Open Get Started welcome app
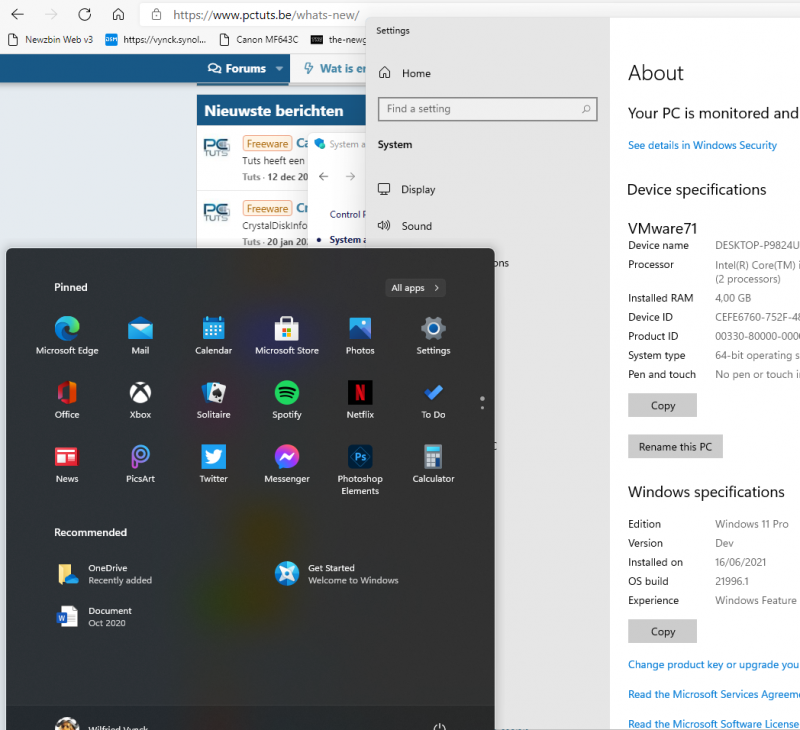The width and height of the screenshot is (800, 730). click(x=337, y=574)
